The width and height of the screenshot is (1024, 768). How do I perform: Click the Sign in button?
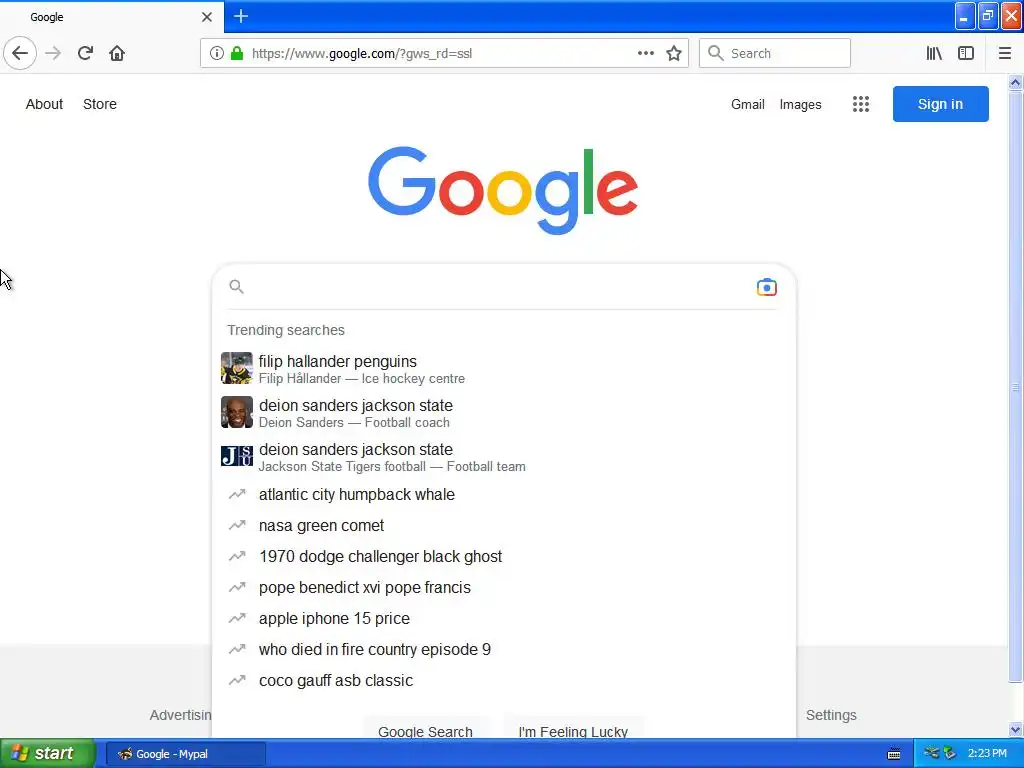click(940, 104)
